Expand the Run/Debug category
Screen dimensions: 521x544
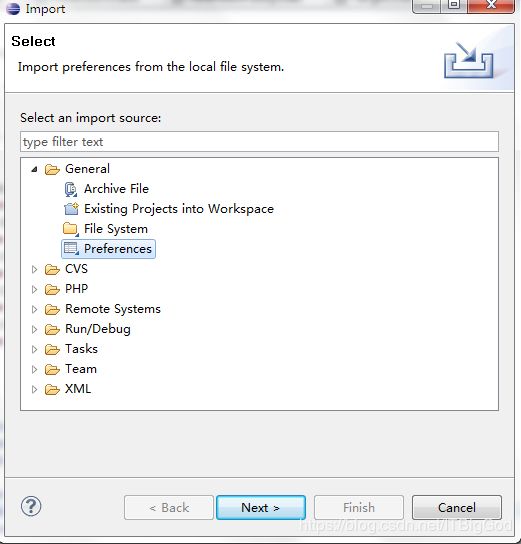(34, 329)
